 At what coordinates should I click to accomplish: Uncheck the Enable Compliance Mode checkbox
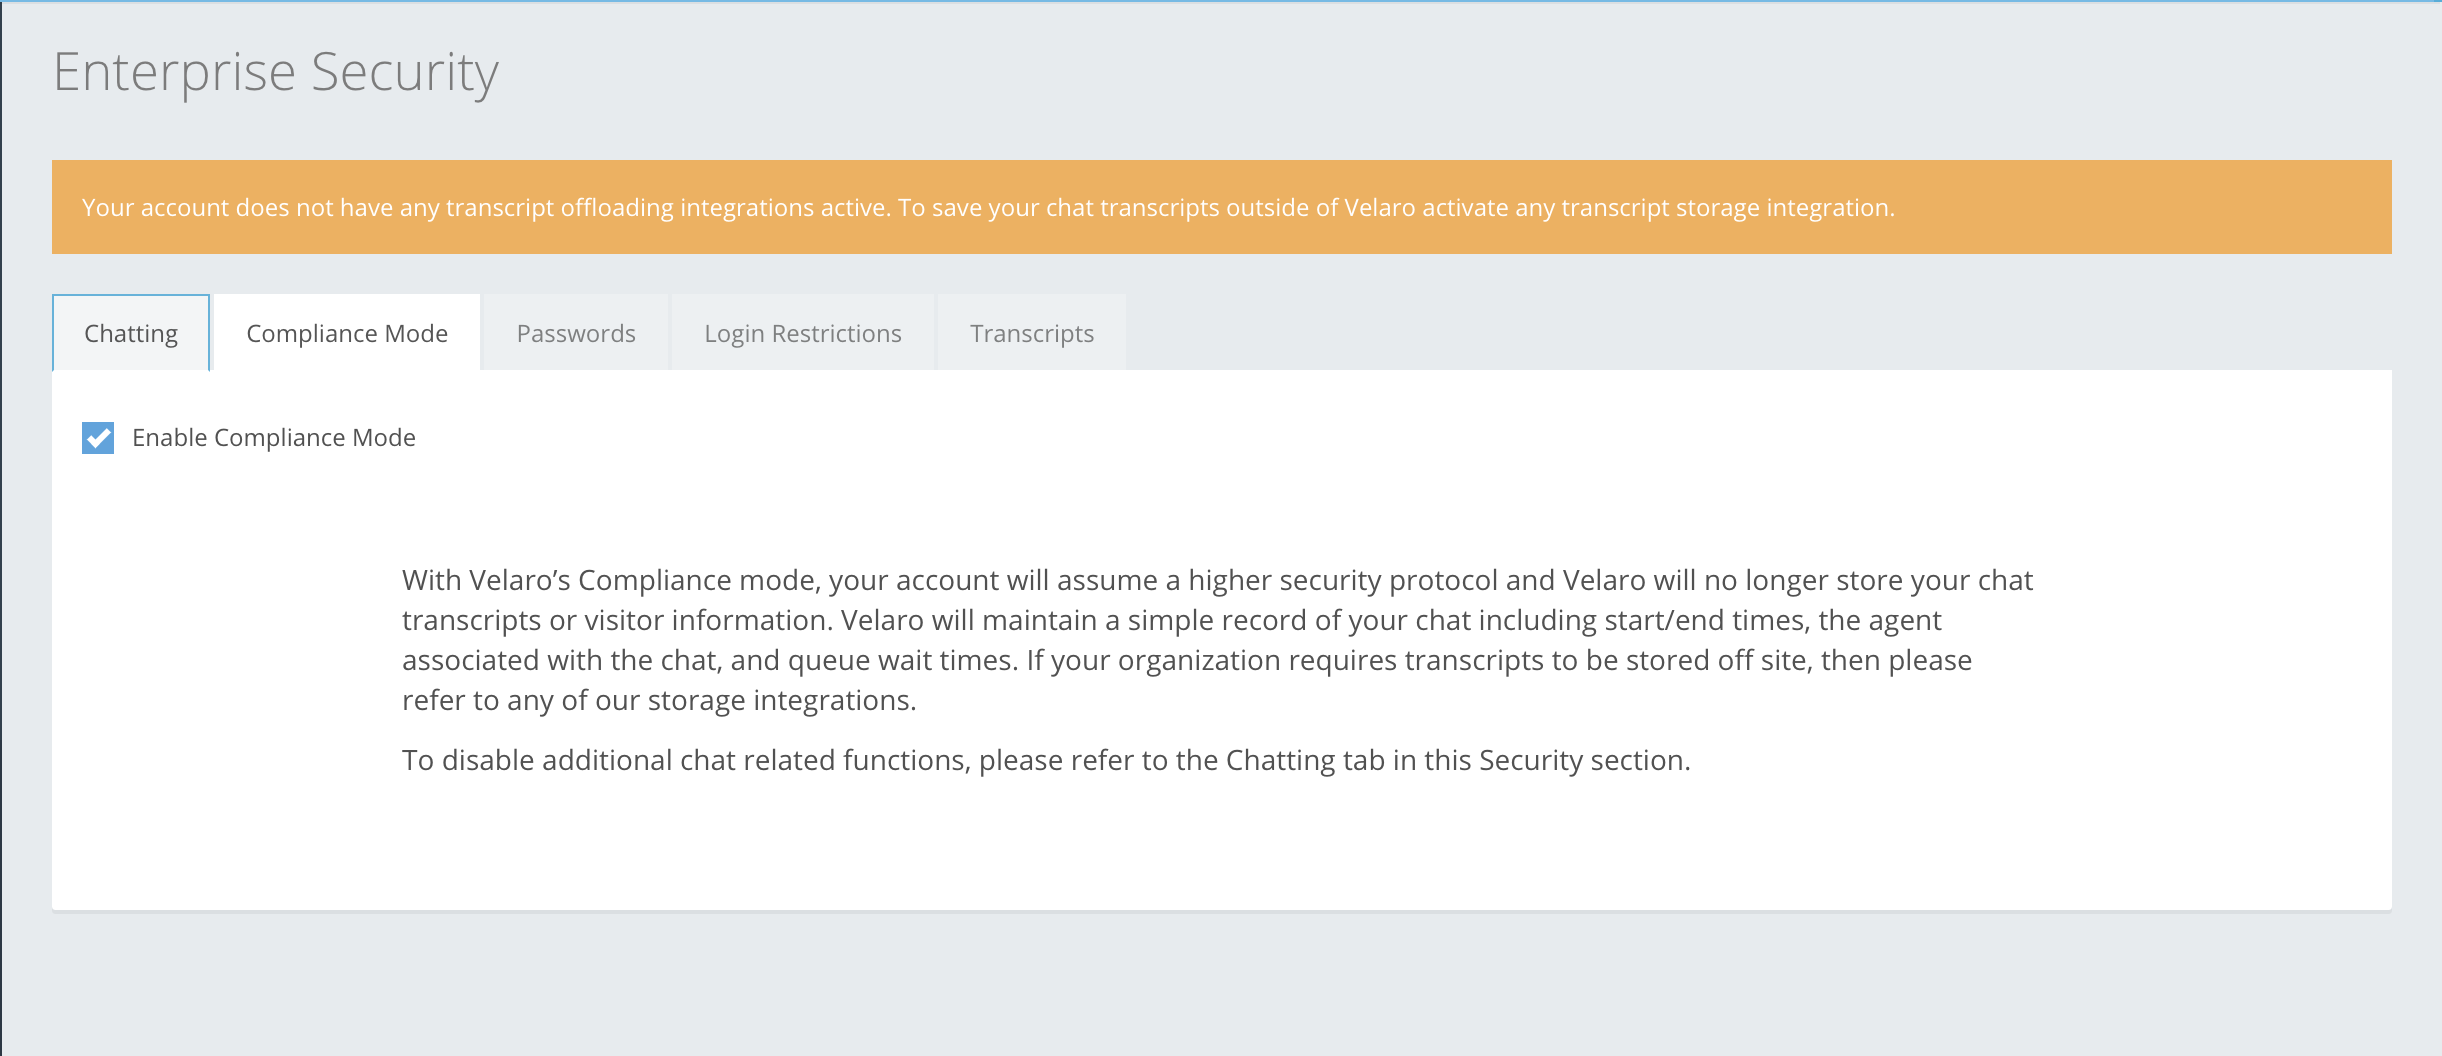(98, 438)
